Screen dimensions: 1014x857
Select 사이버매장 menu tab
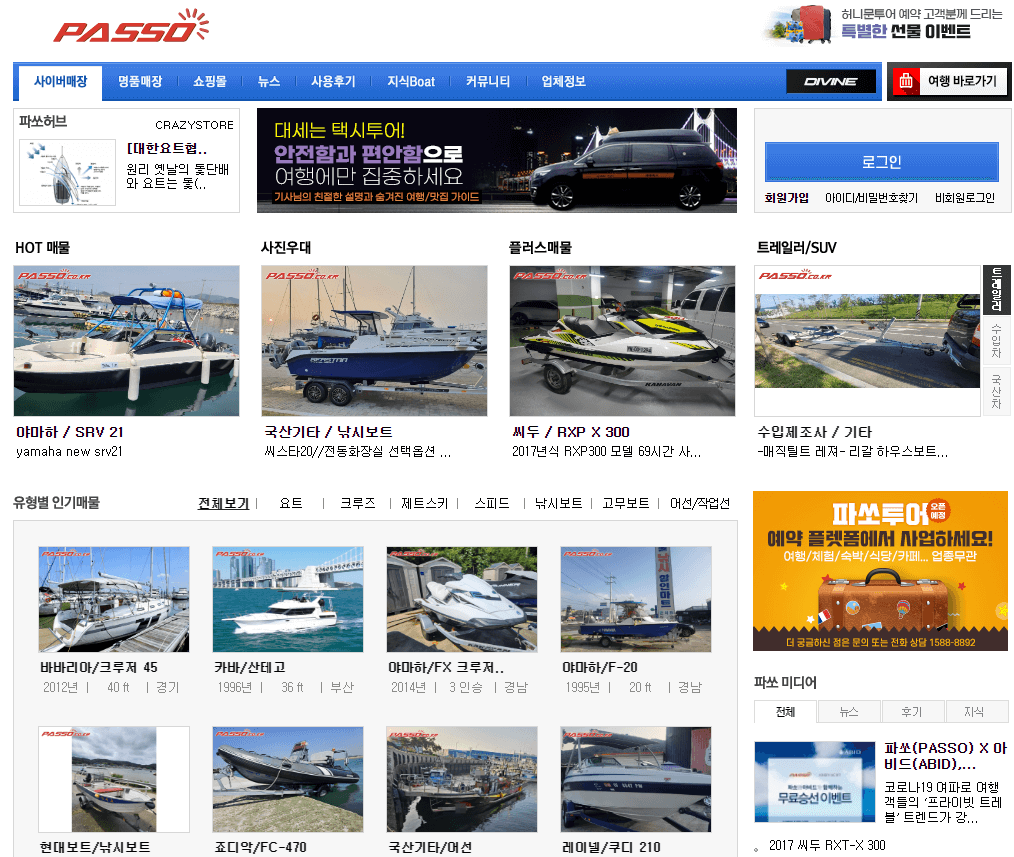[60, 82]
